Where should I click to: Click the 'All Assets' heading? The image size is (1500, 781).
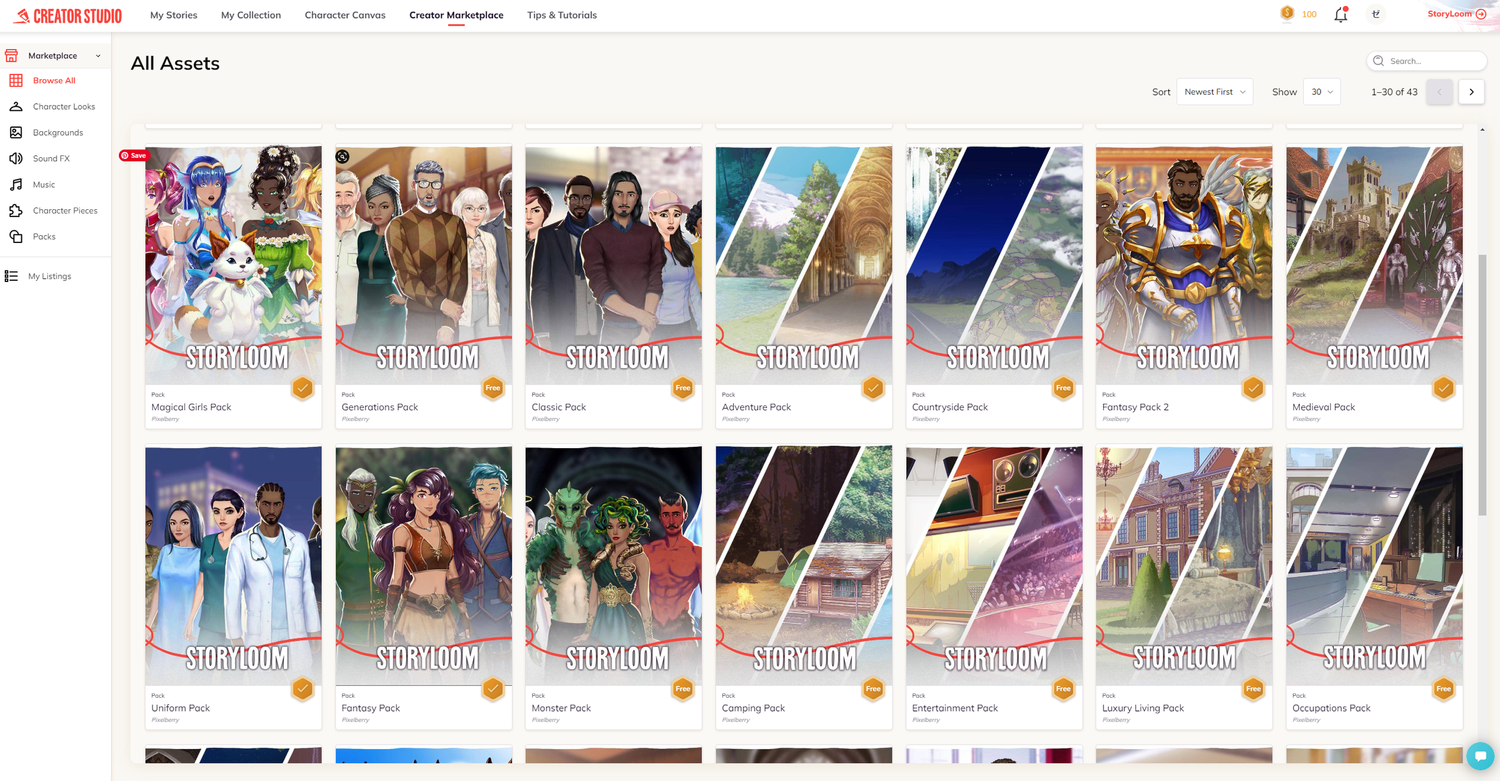175,63
